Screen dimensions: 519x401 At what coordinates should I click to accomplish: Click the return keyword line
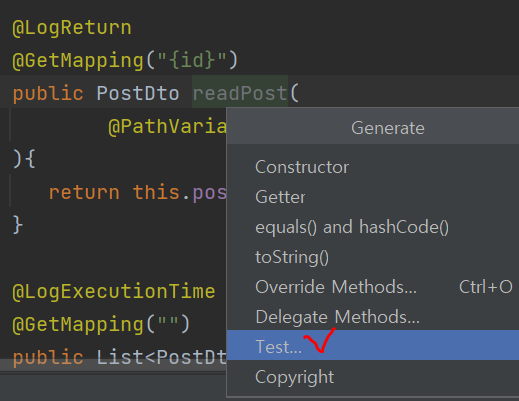[84, 192]
